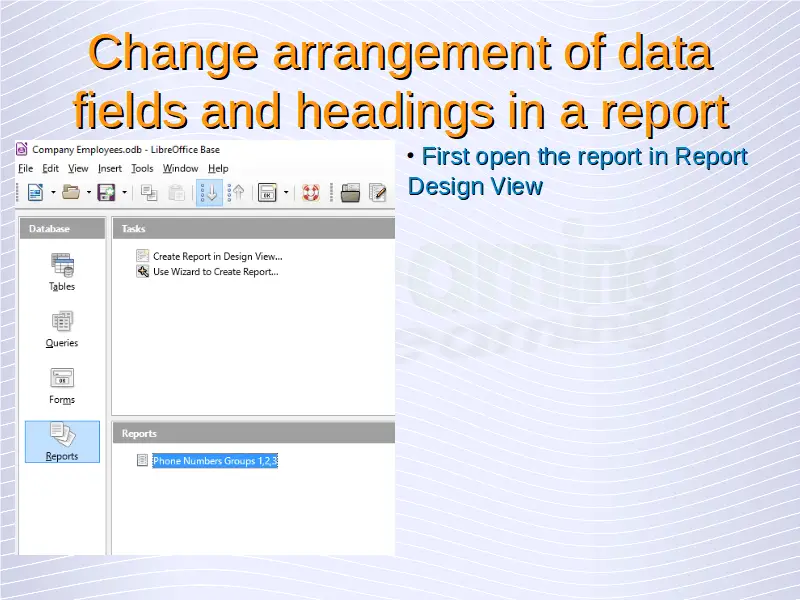Open the View menu
Viewport: 800px width, 600px height.
pyautogui.click(x=78, y=168)
